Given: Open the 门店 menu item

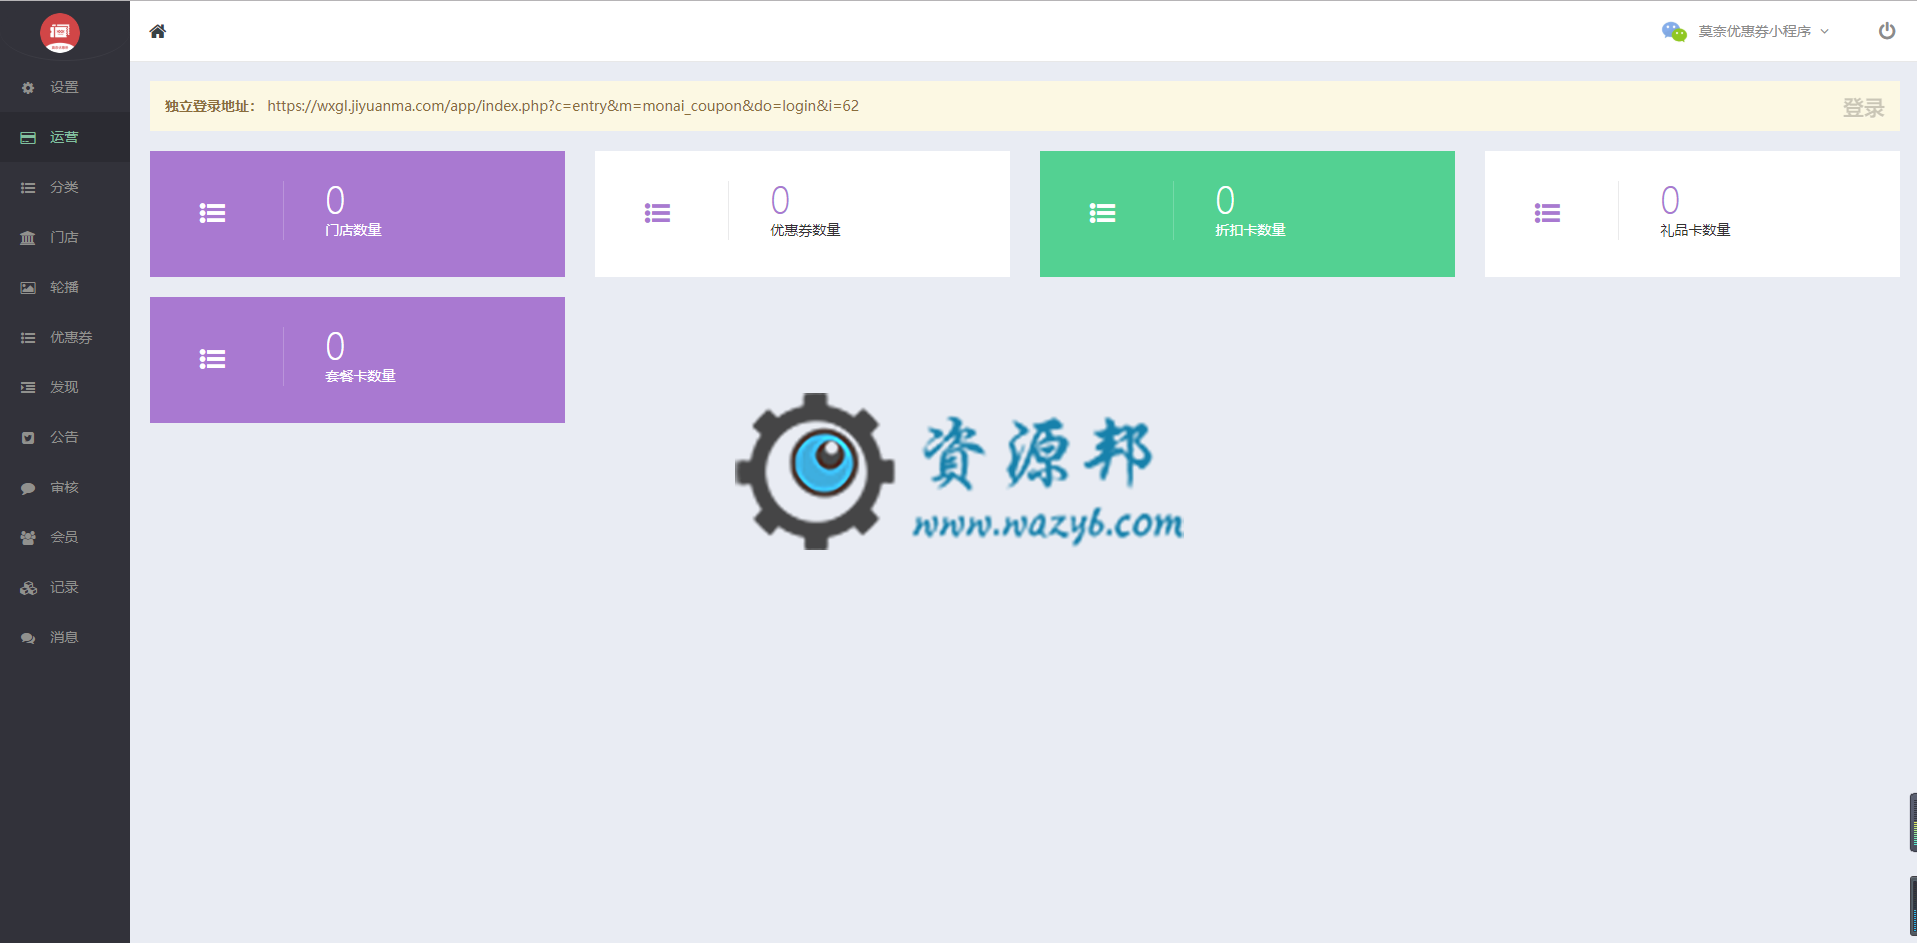Looking at the screenshot, I should click(x=65, y=237).
